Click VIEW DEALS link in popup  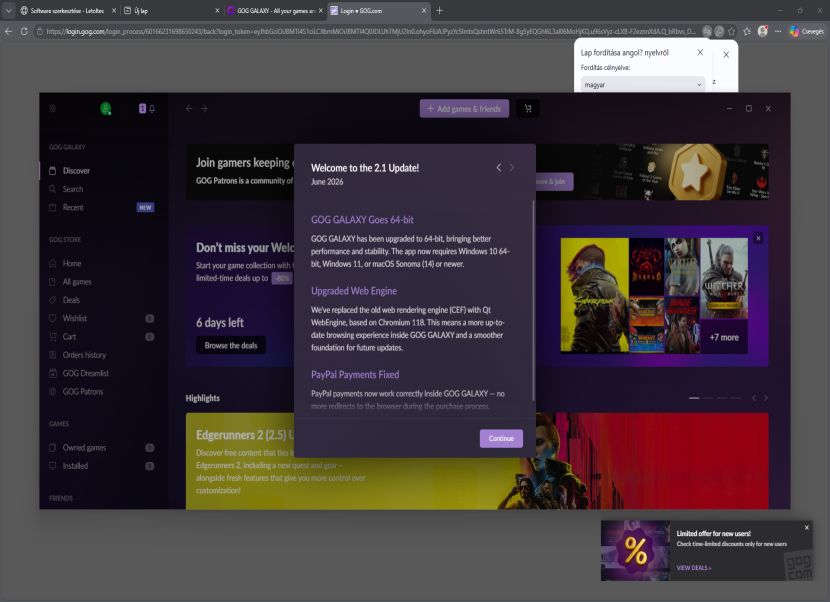point(693,568)
